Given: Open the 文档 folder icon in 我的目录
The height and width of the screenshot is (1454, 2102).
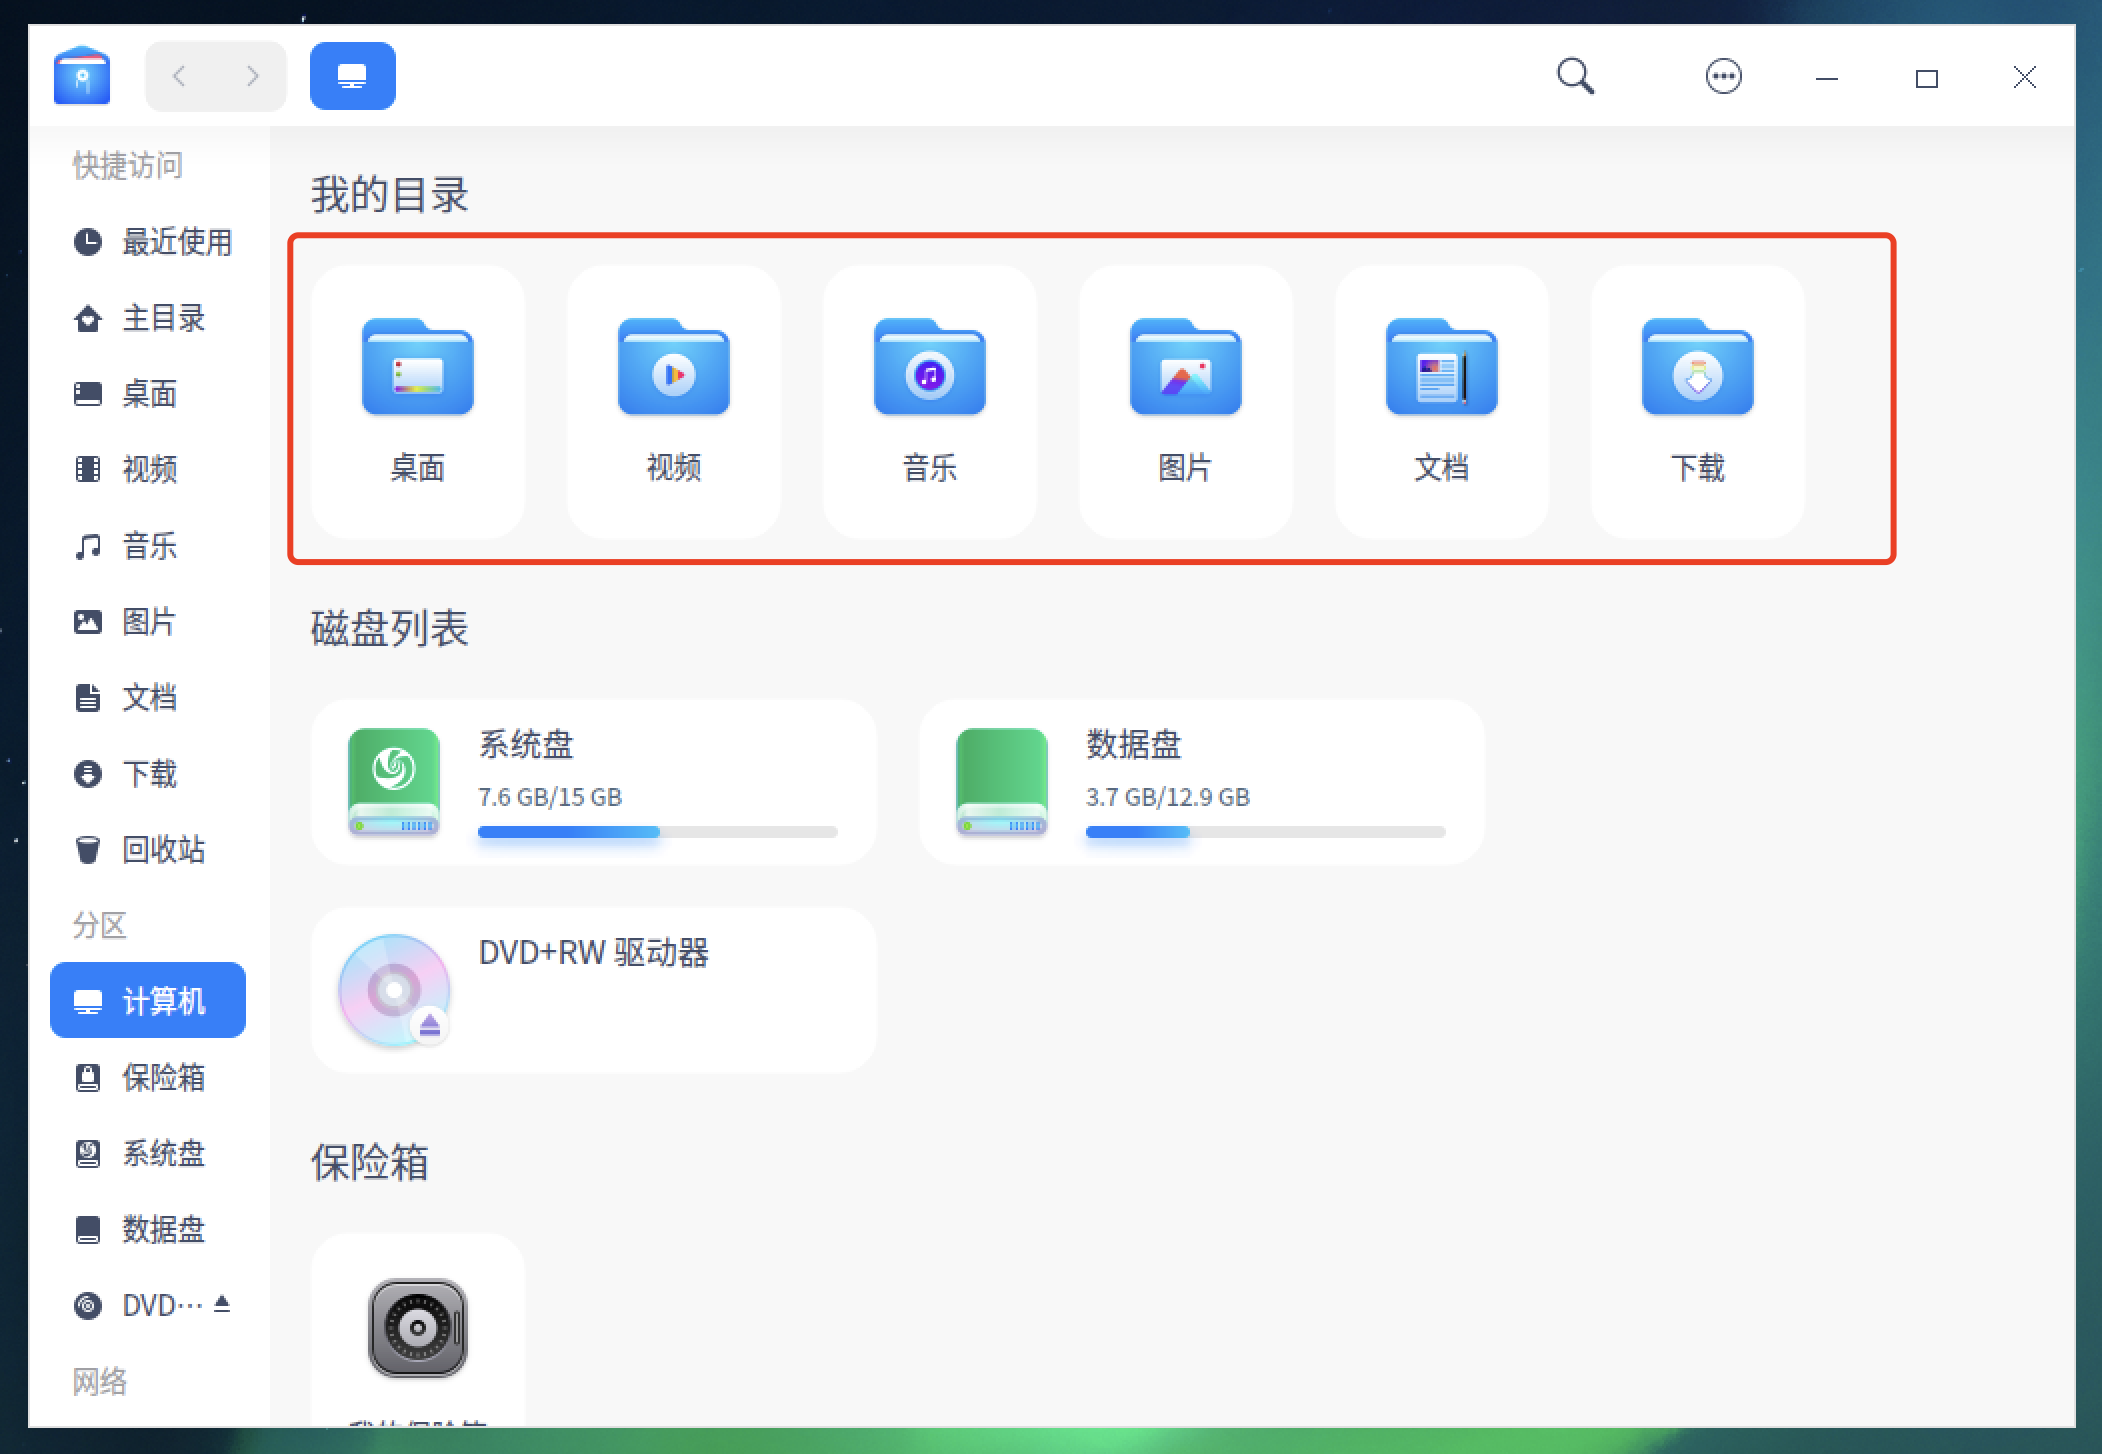Looking at the screenshot, I should click(1442, 366).
